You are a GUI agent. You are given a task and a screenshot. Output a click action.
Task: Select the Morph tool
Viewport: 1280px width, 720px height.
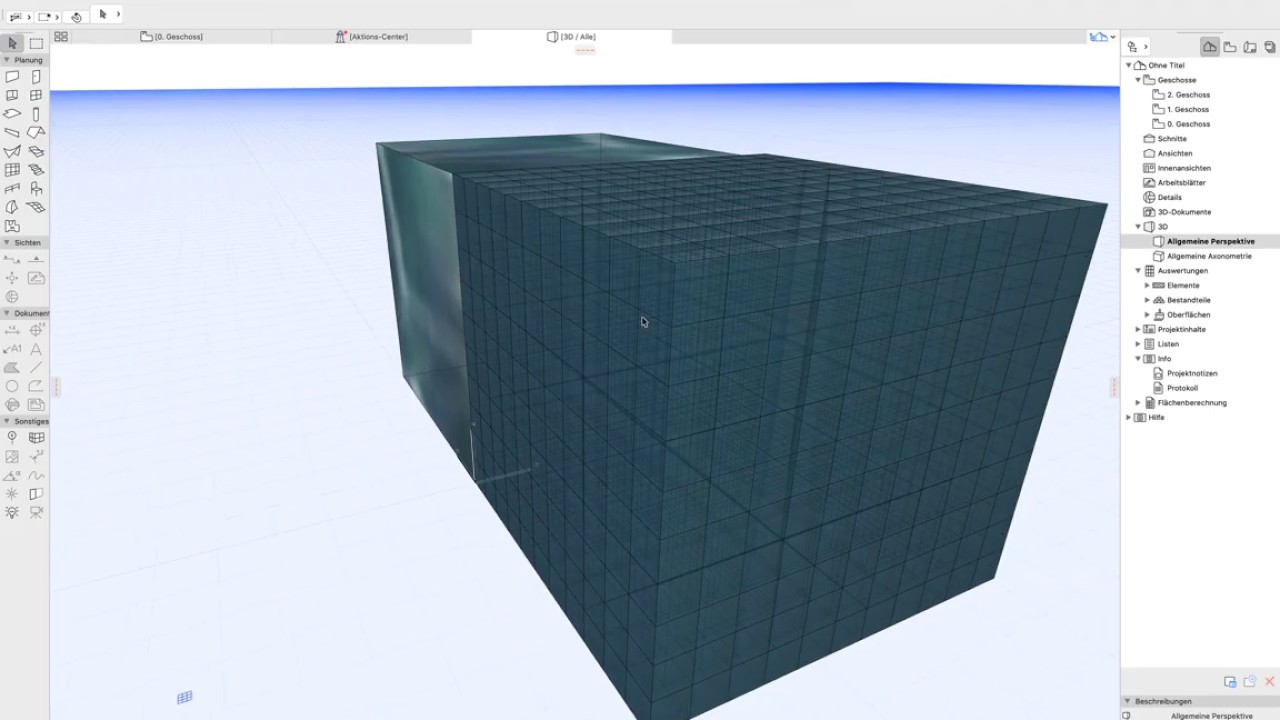pos(12,208)
